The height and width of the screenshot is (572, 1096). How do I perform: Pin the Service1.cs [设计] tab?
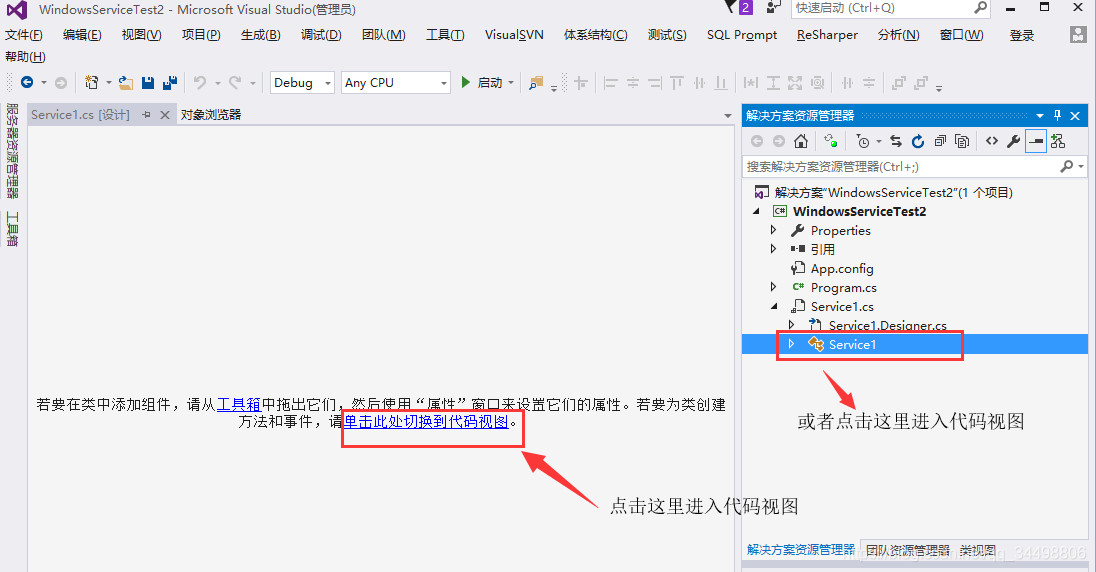[x=146, y=115]
